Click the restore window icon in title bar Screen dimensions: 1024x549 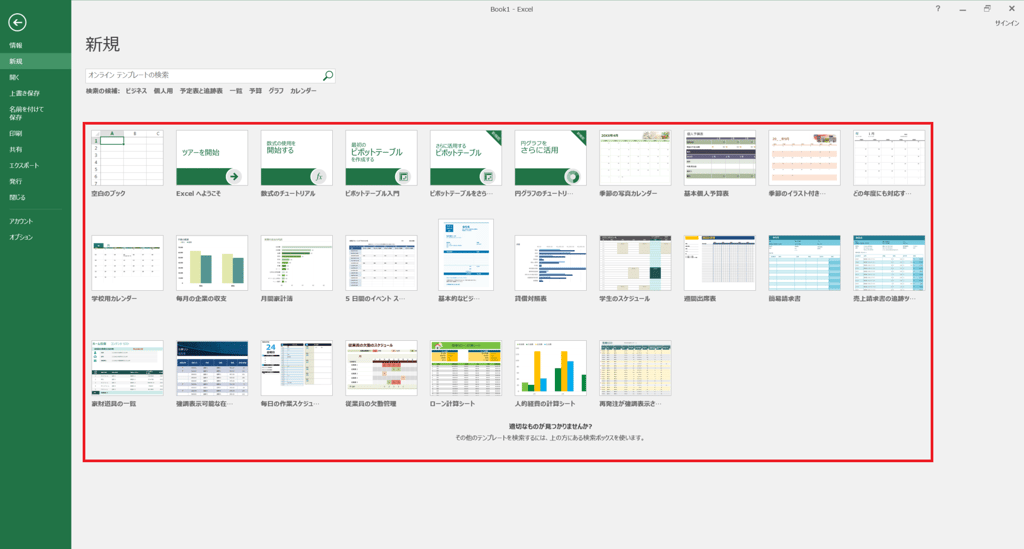pos(987,9)
